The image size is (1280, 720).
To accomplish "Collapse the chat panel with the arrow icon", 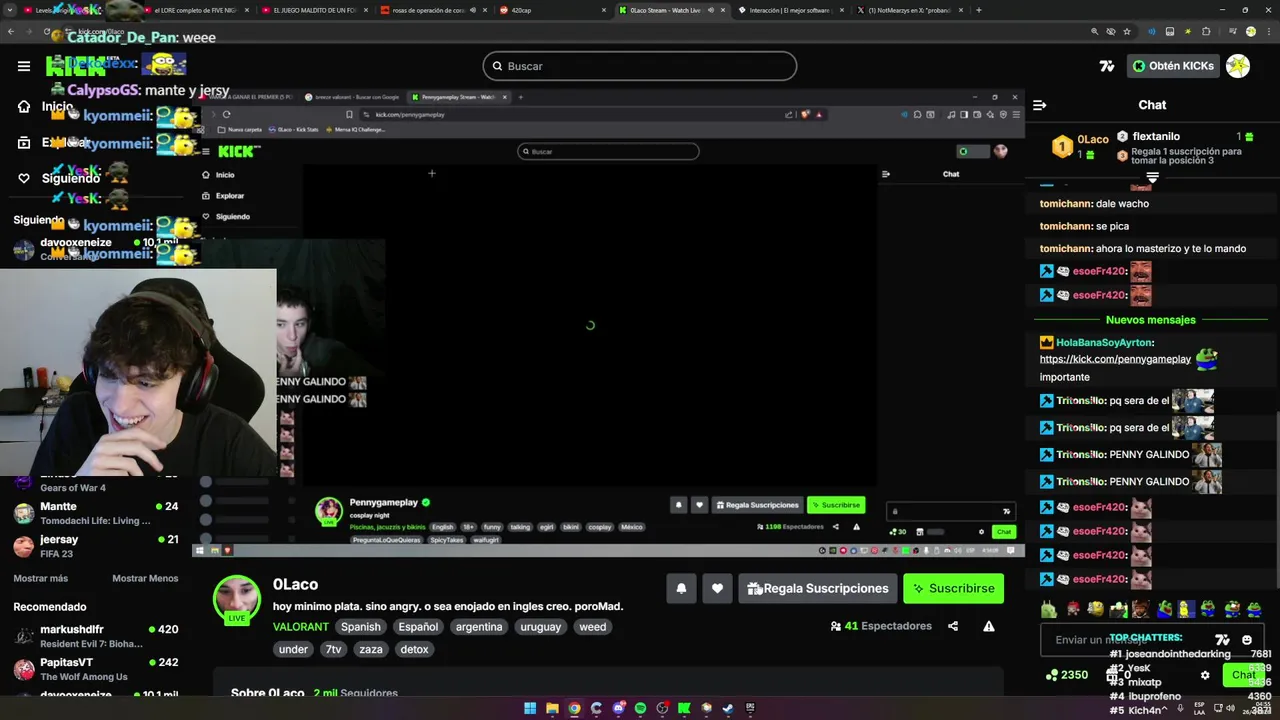I will point(1040,105).
